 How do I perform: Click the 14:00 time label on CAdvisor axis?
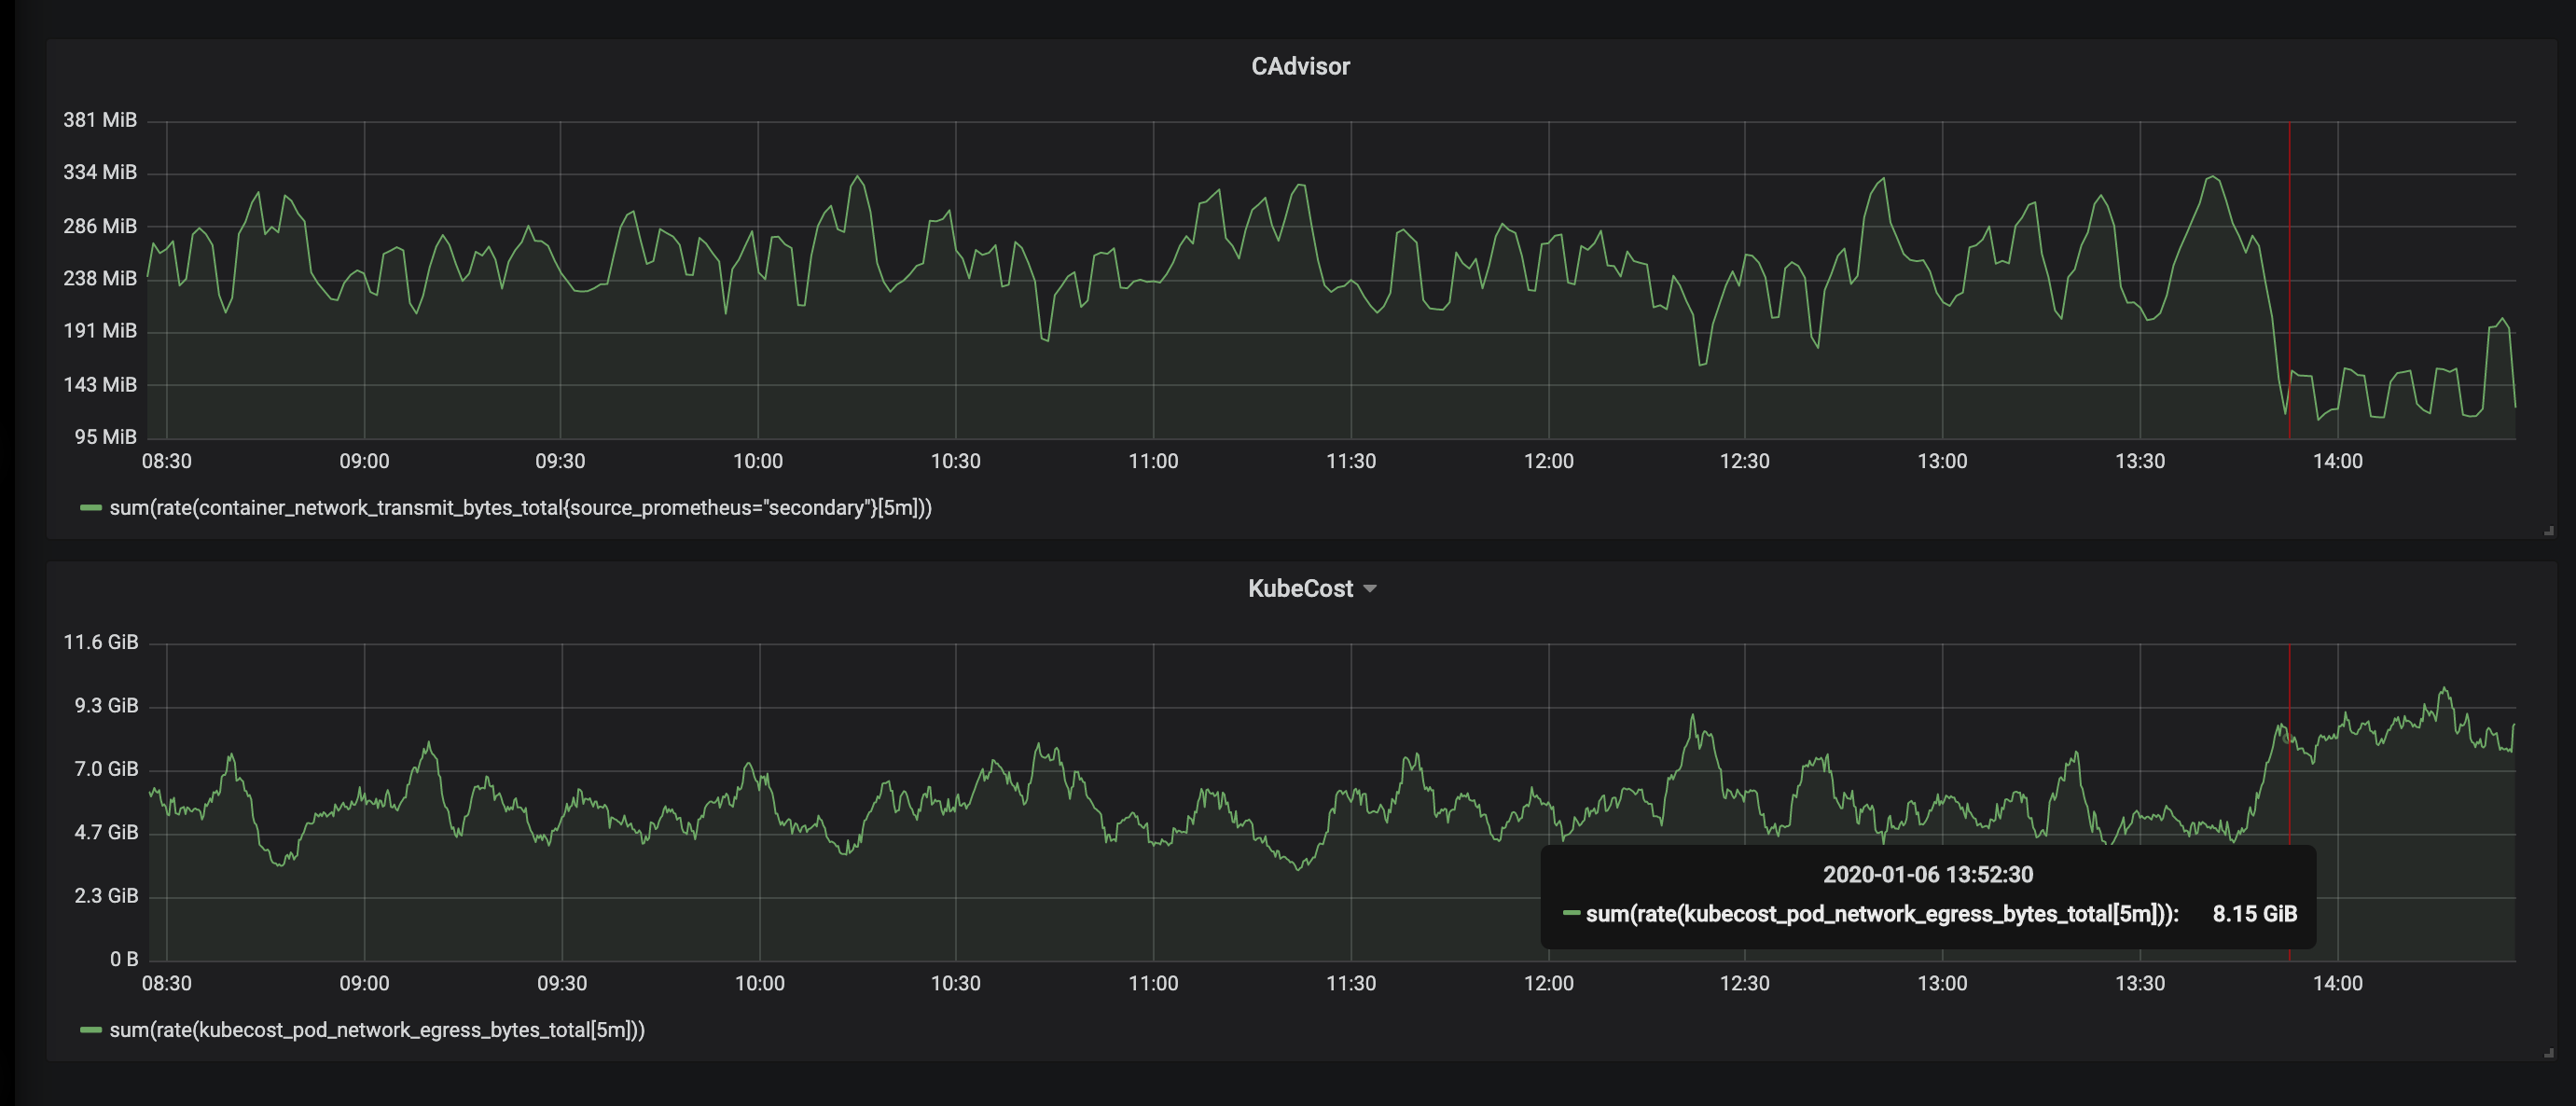(2341, 462)
